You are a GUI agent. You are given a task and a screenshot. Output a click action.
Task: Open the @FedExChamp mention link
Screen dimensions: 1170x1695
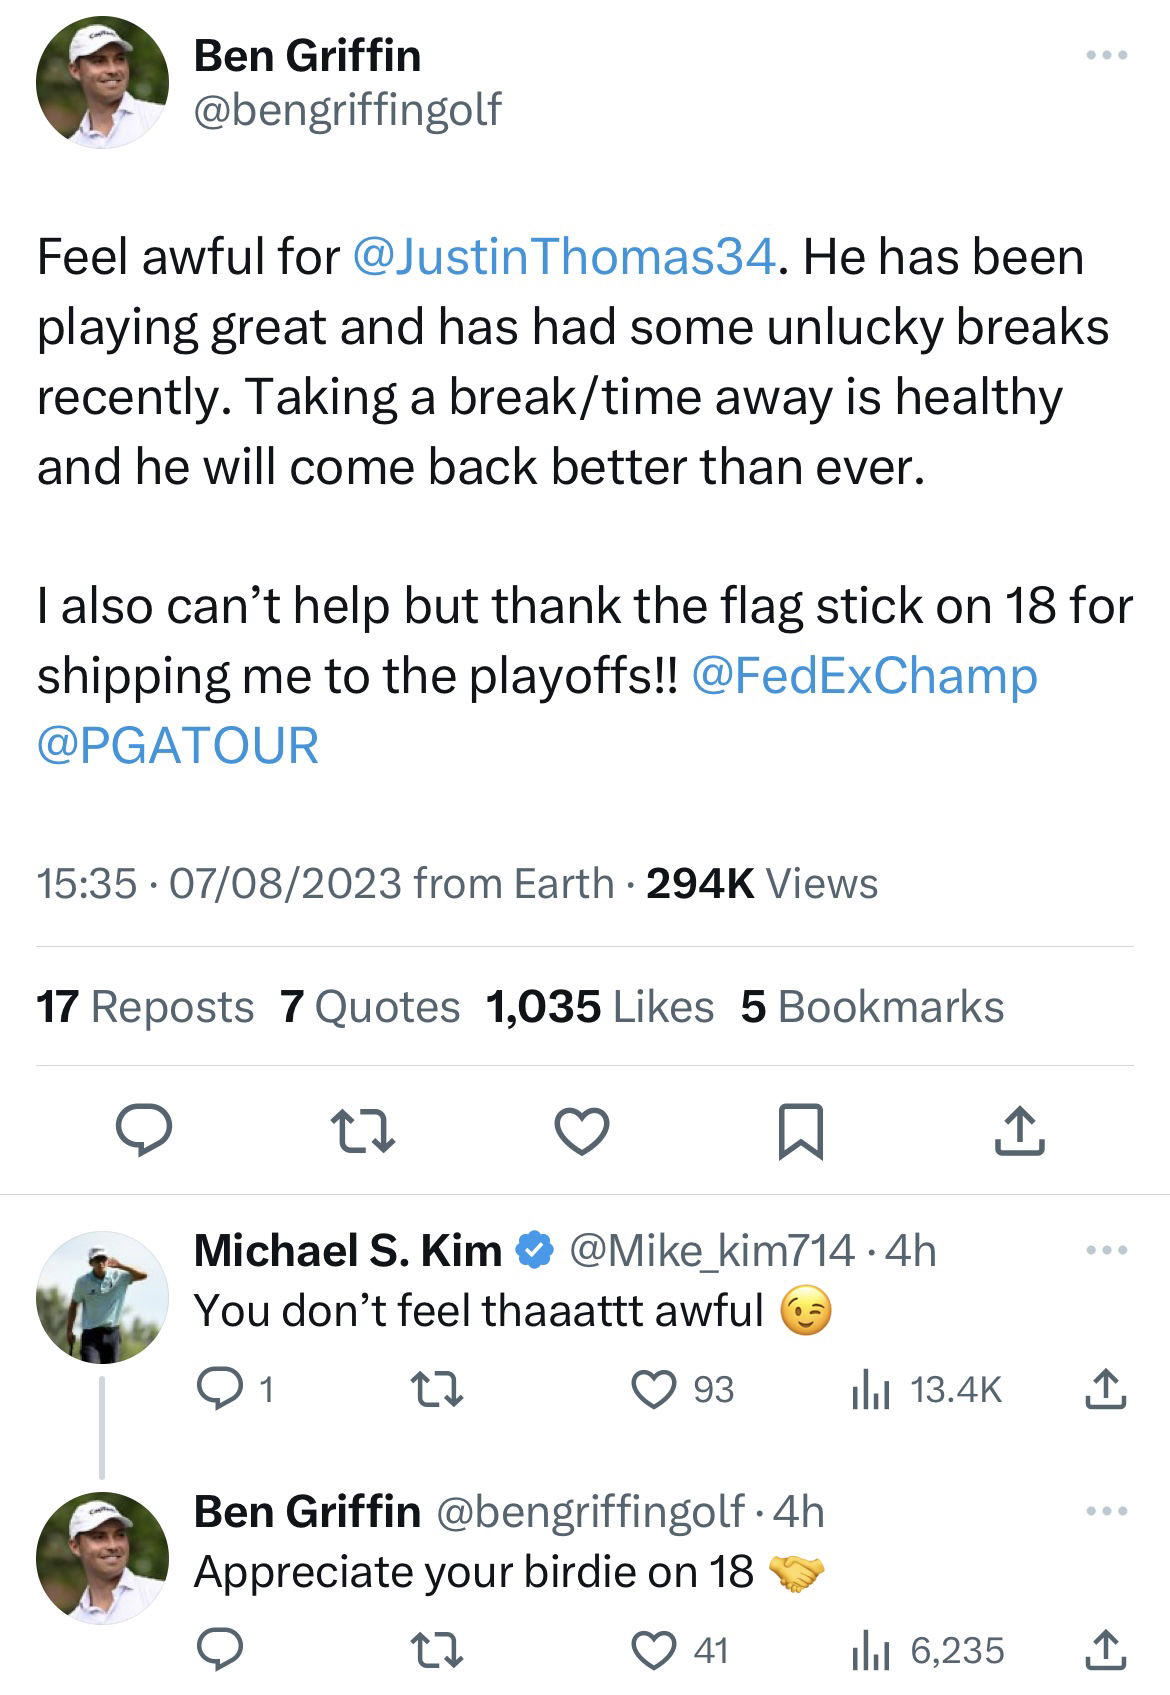click(864, 676)
